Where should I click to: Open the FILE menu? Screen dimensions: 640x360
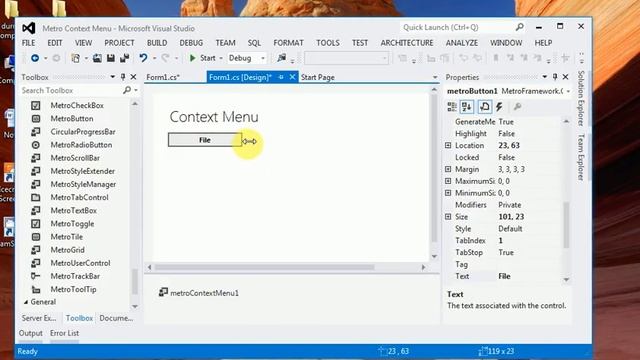click(29, 43)
